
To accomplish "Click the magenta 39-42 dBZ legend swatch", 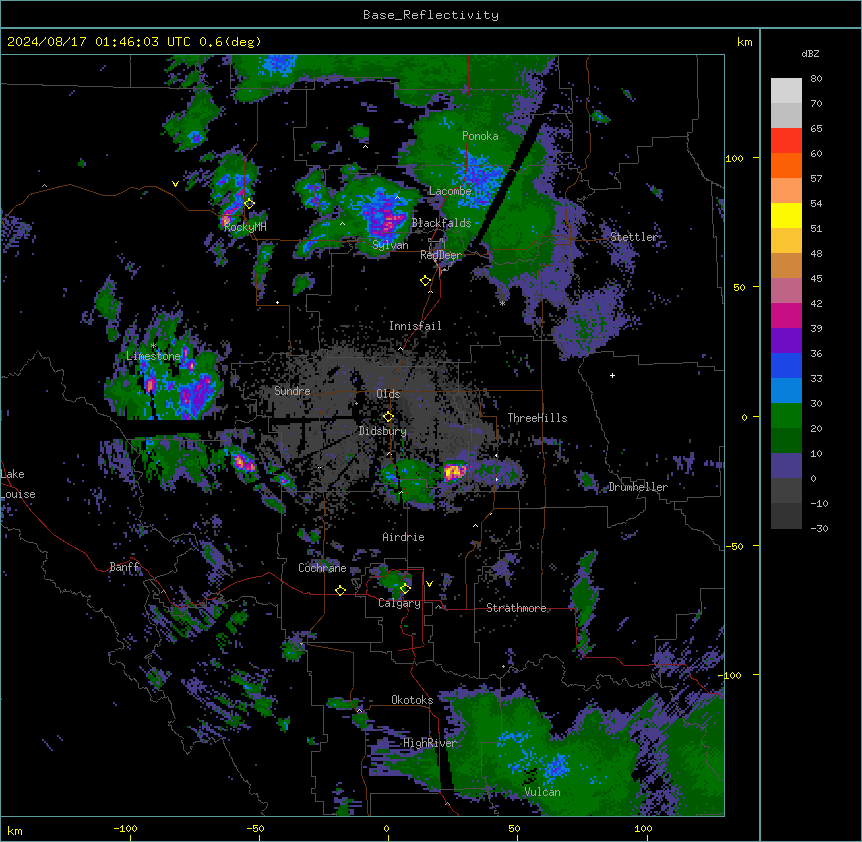I will pyautogui.click(x=786, y=315).
